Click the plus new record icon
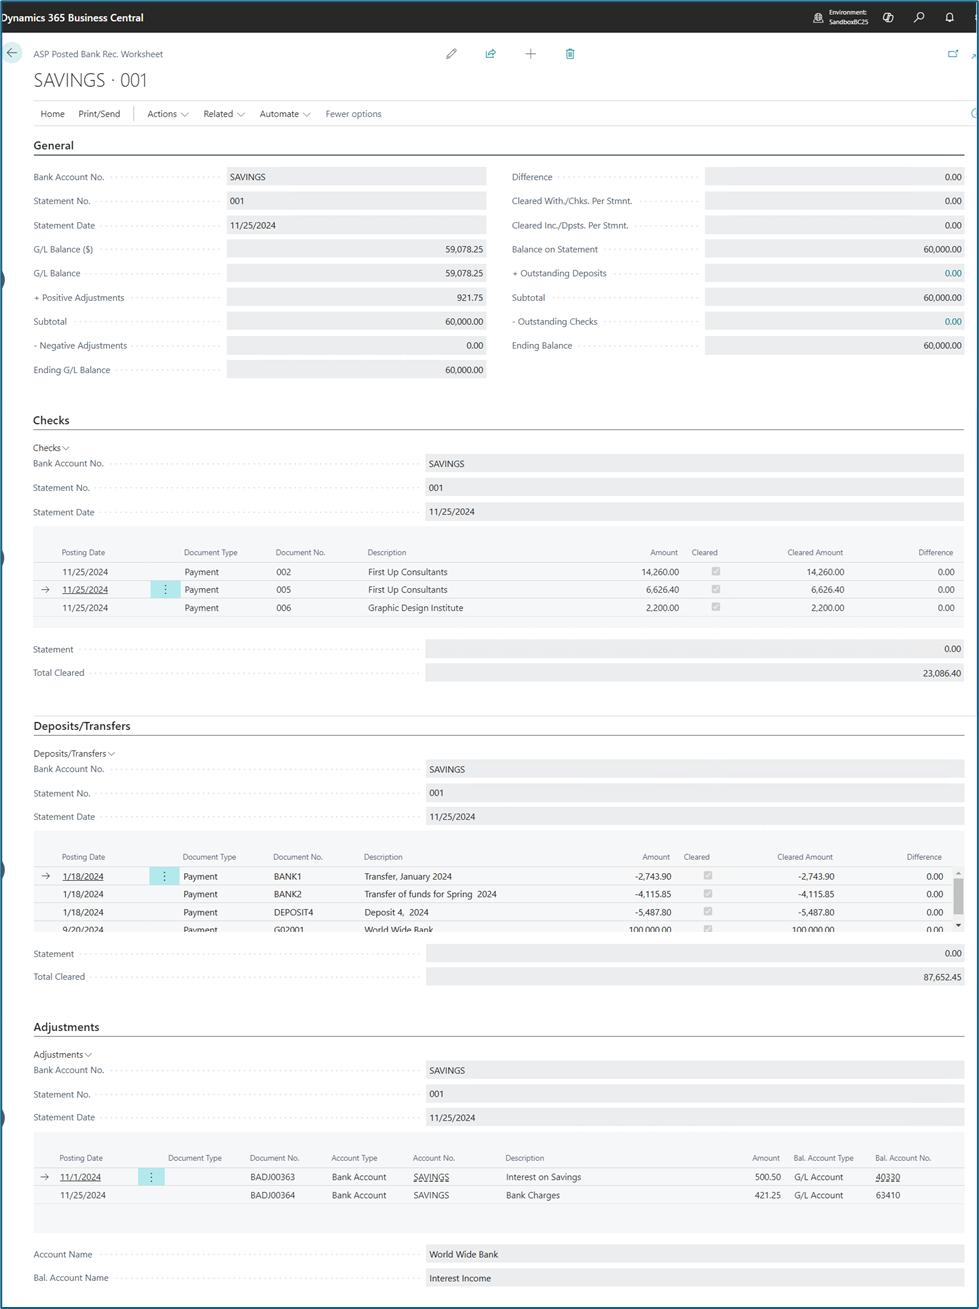Screen dimensions: 979x1309 [530, 54]
